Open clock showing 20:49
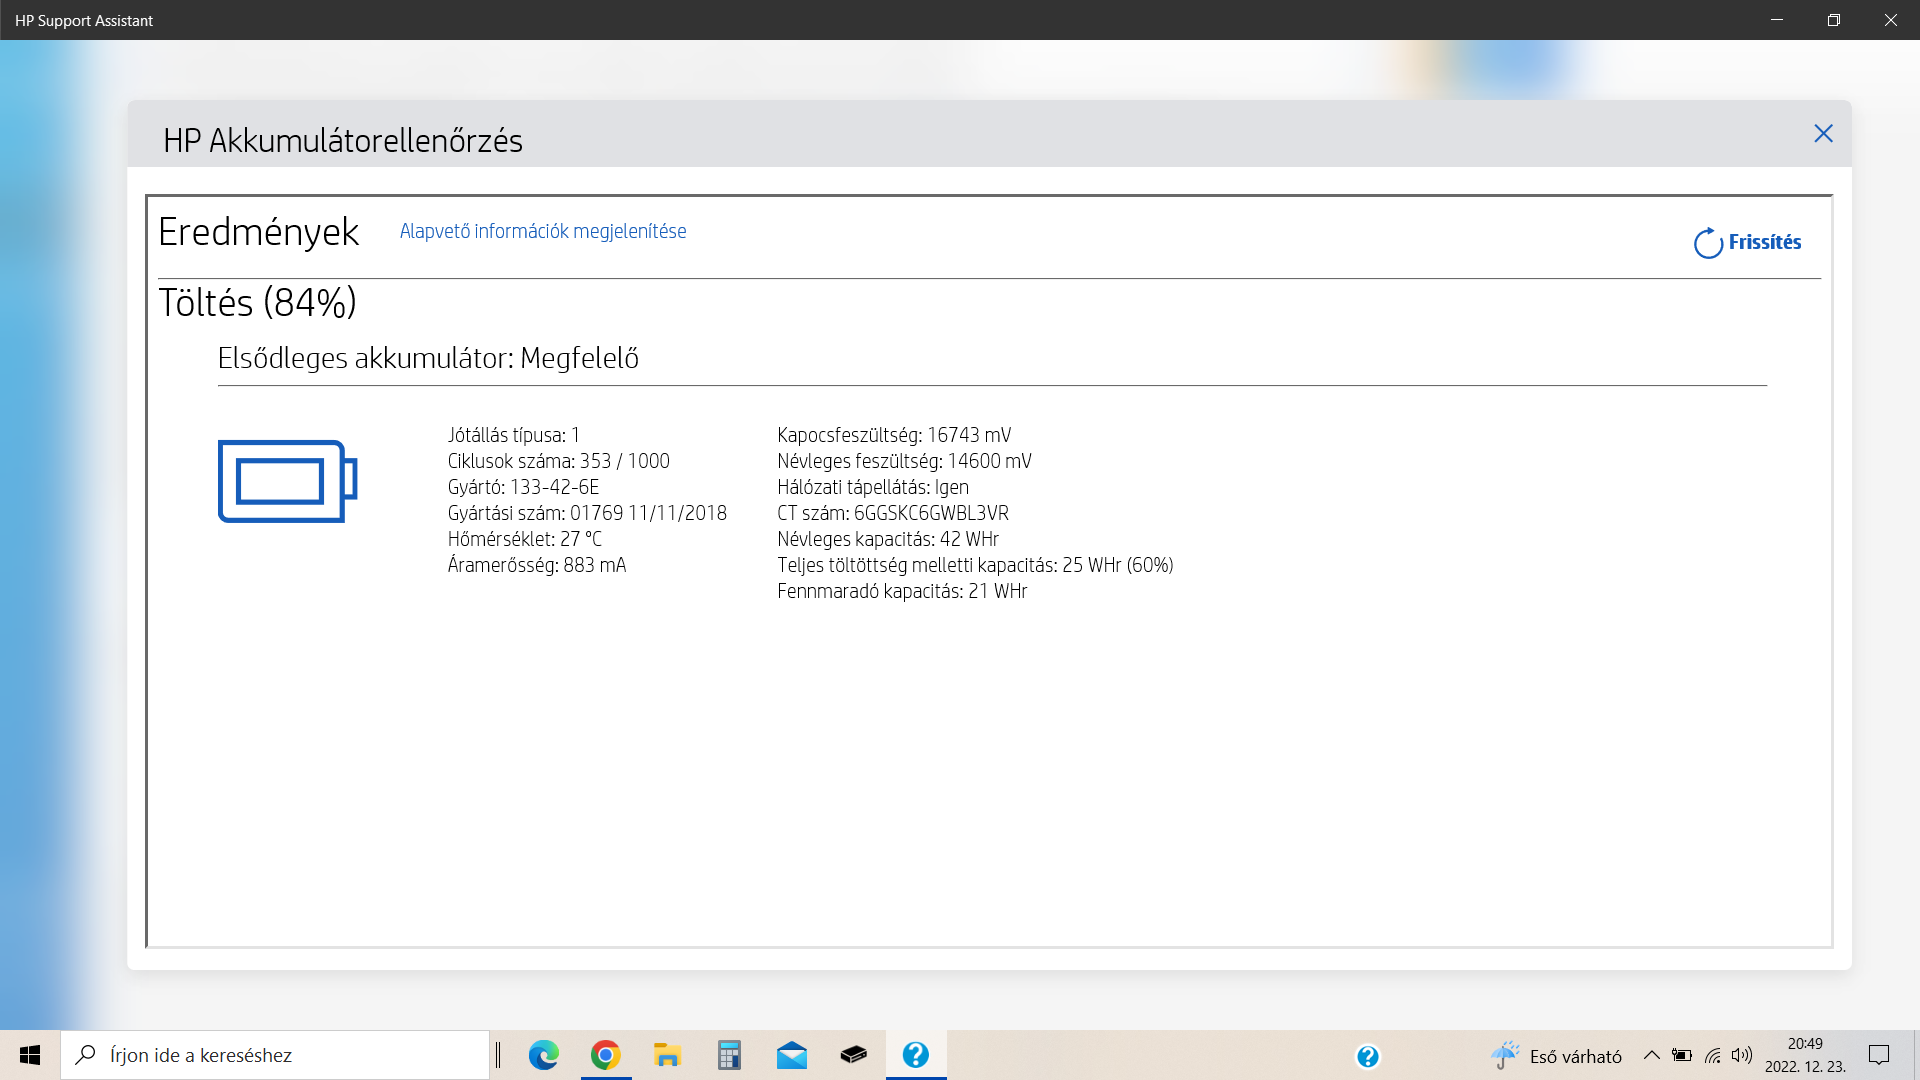 tap(1805, 1055)
